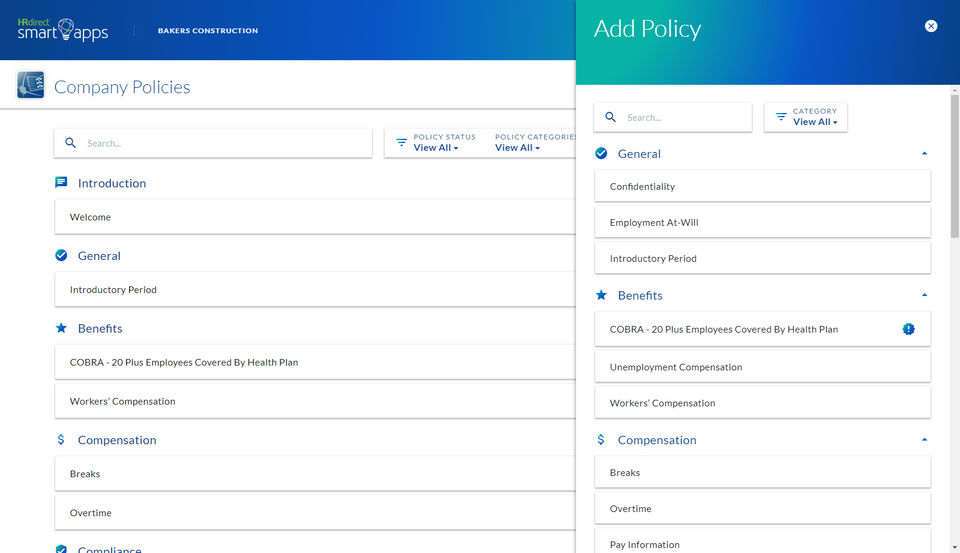Click the blue alert badge on COBRA policy
960x553 pixels.
908,329
